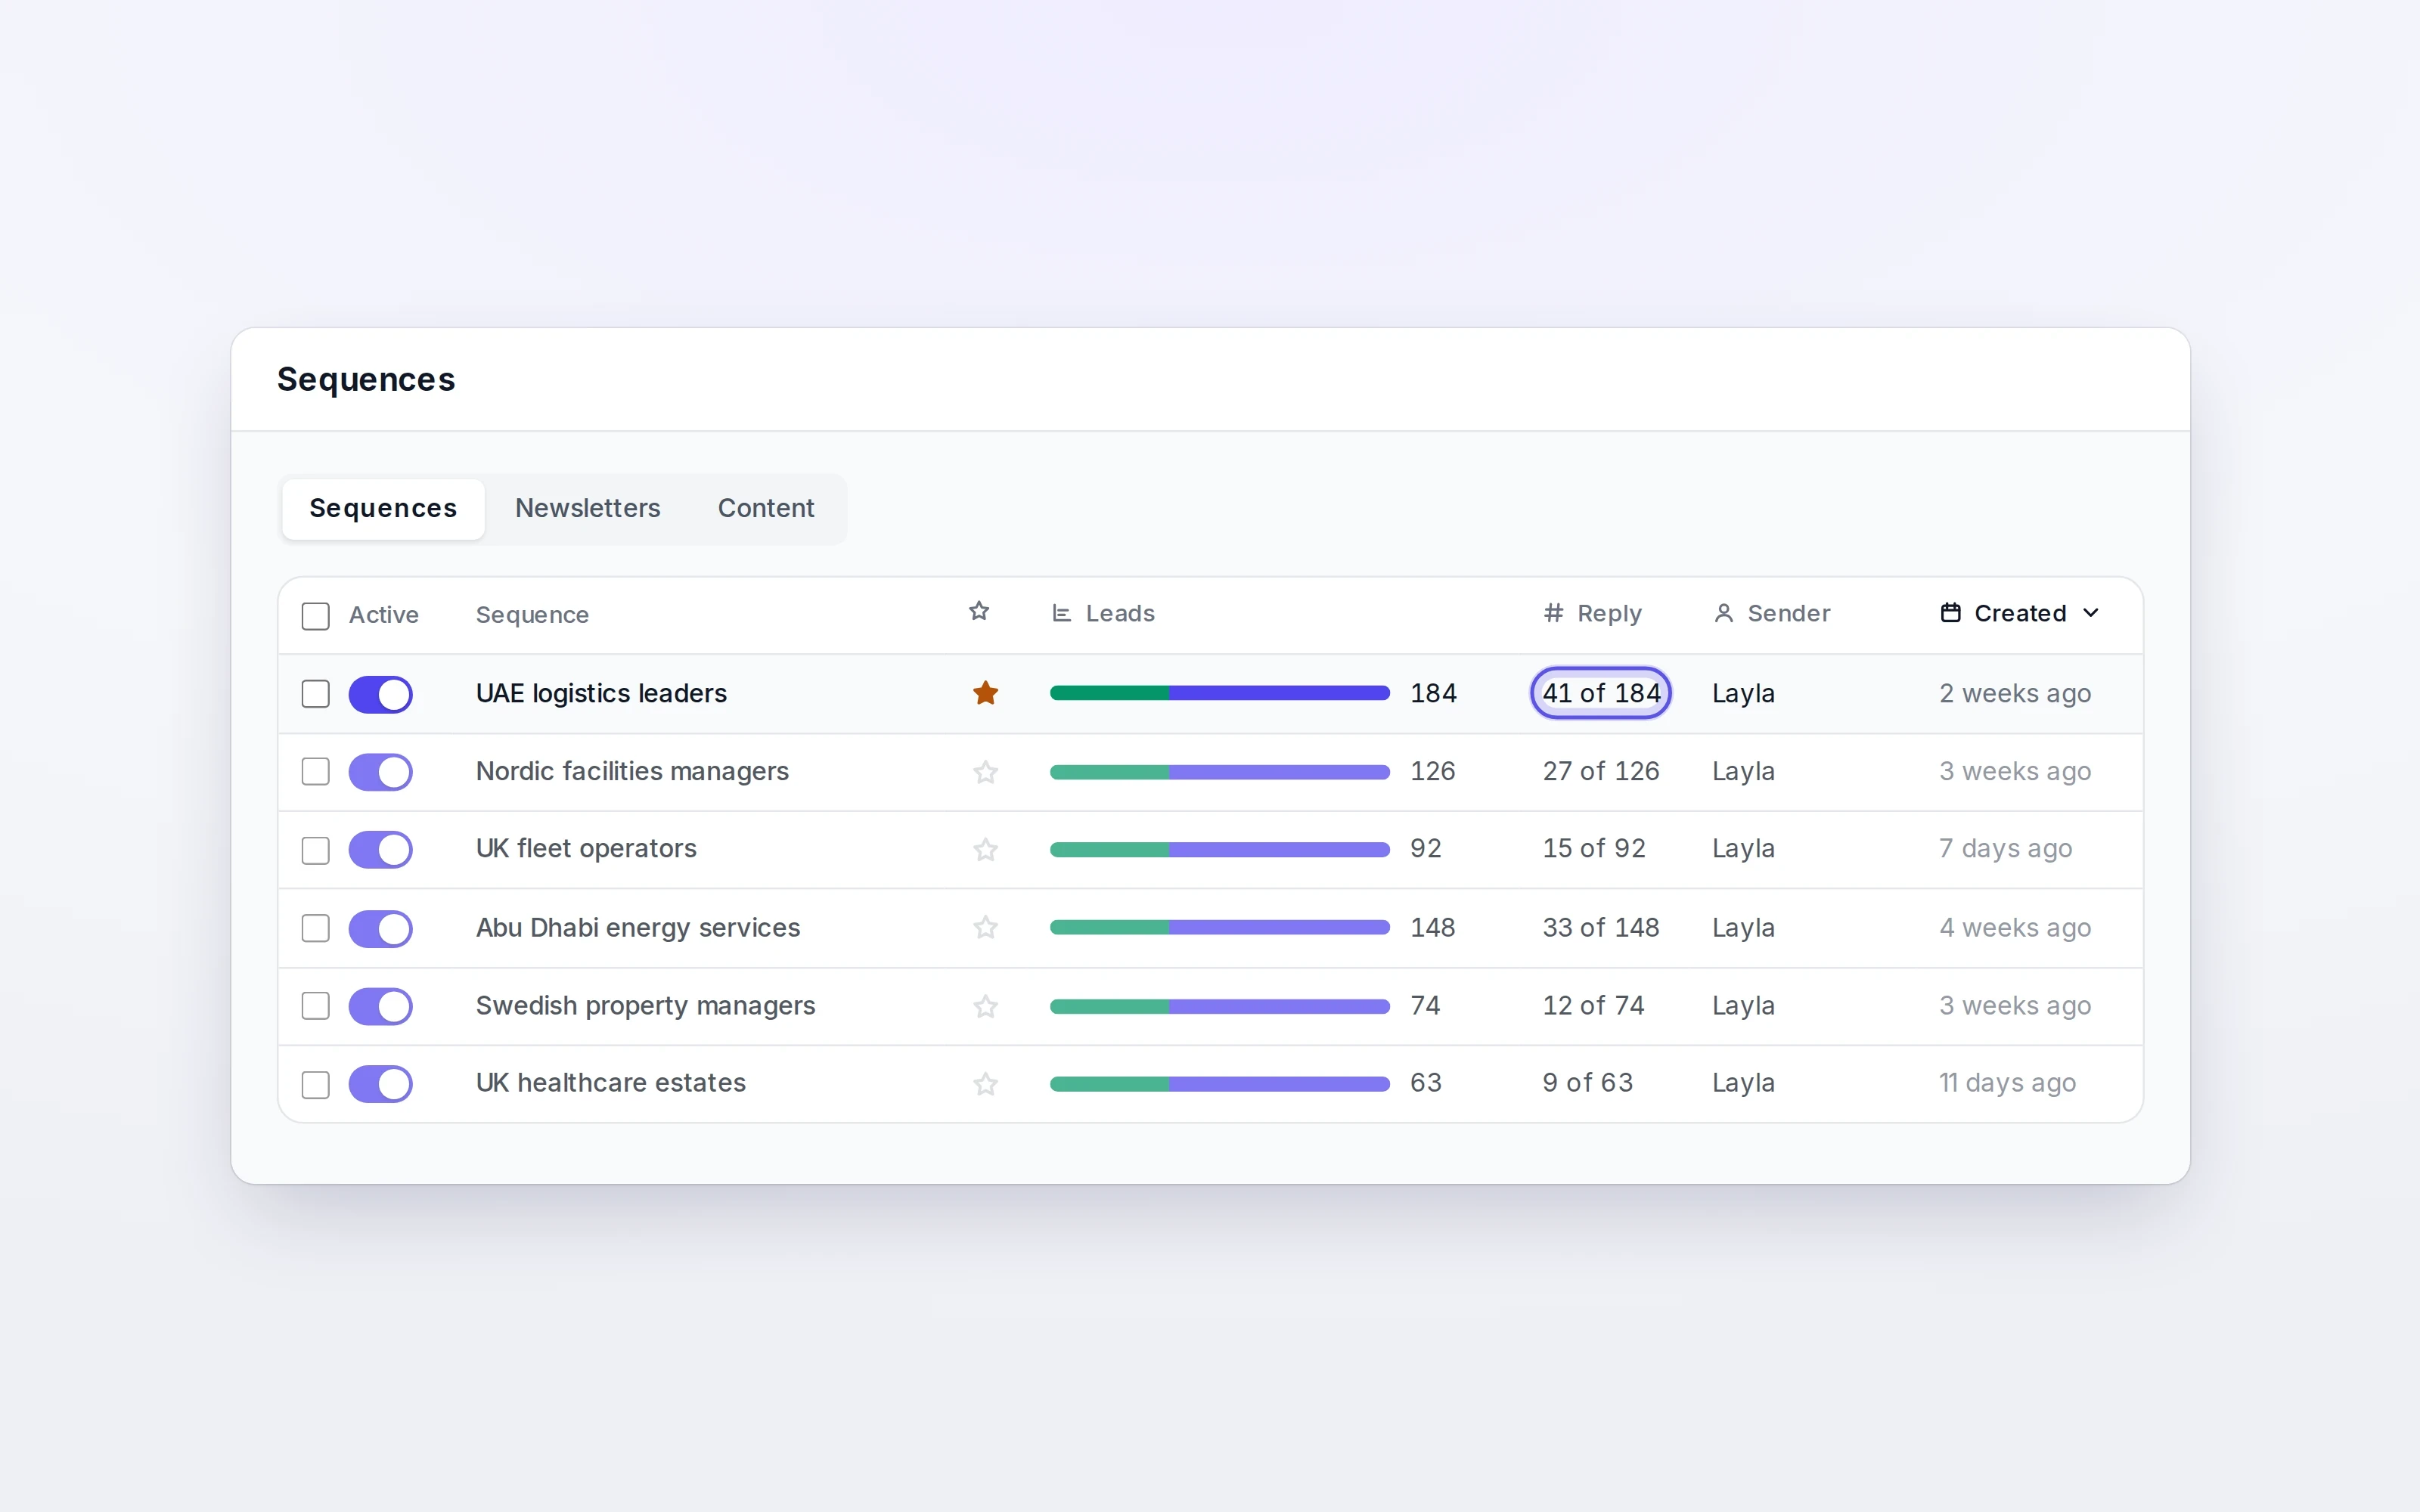Star the UK fleet operators sequence
The image size is (2420, 1512).
985,850
